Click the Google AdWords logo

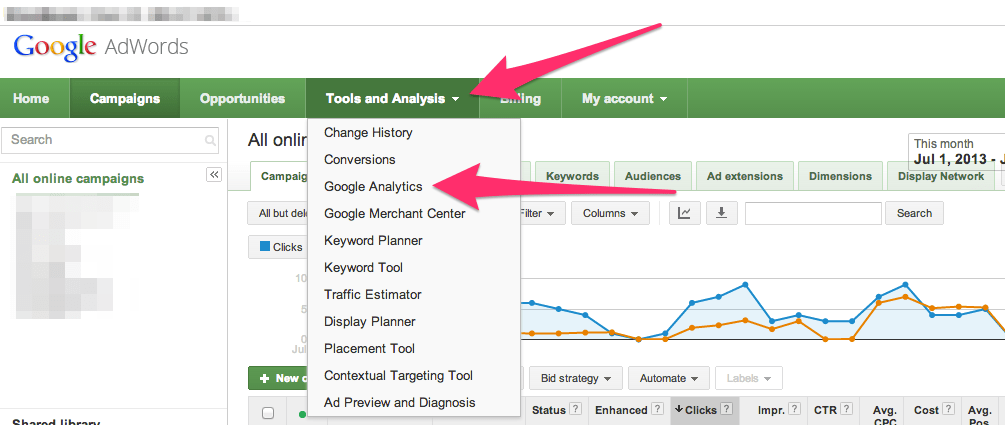pos(101,48)
